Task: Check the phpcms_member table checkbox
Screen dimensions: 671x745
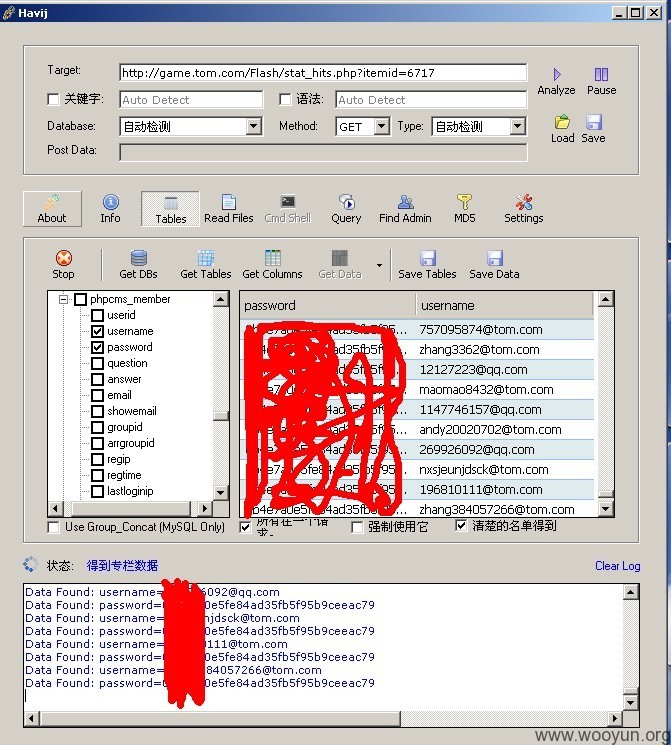Action: coord(80,299)
